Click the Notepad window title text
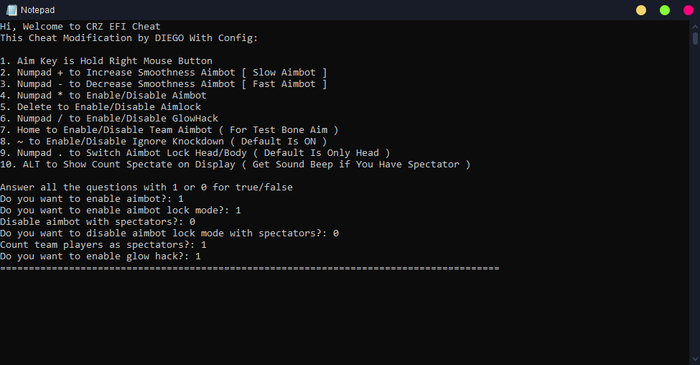Screen dimensions: 700x365 coord(38,10)
